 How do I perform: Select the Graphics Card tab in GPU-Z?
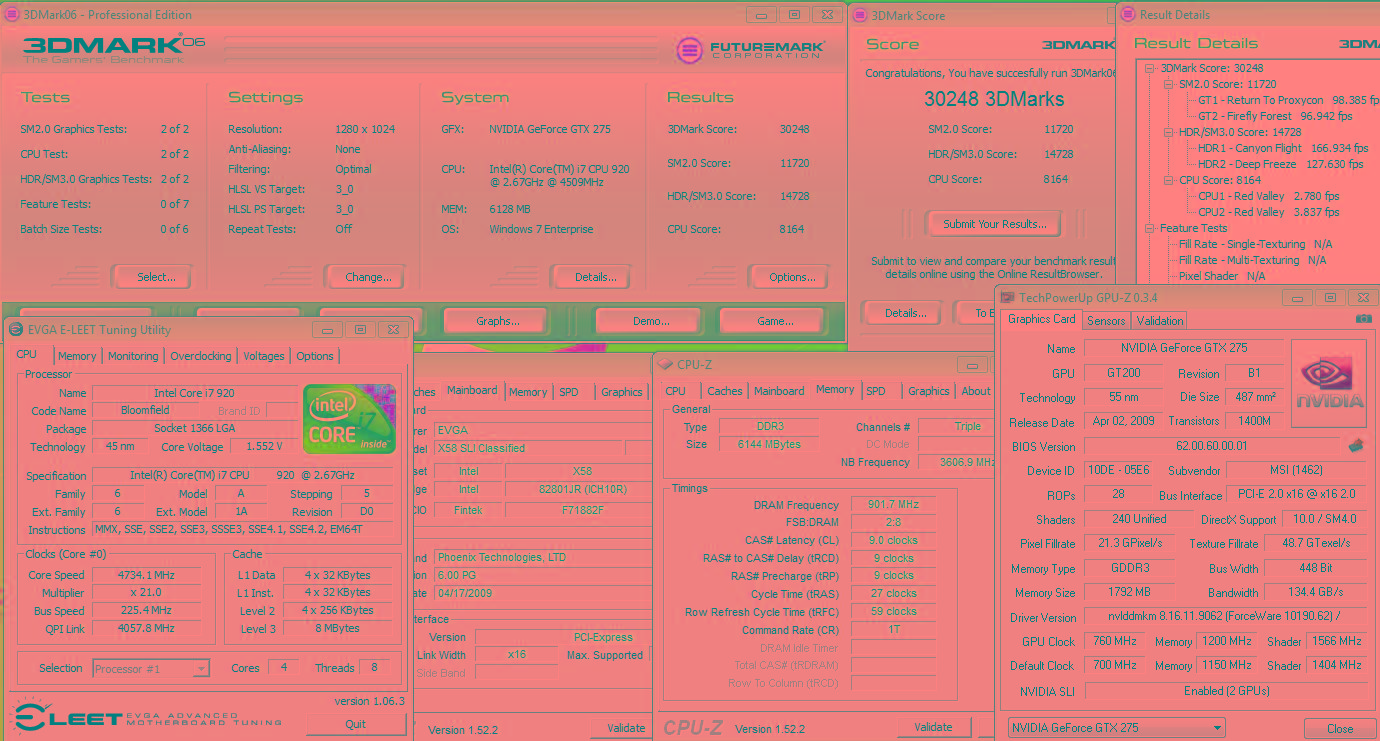point(1042,319)
